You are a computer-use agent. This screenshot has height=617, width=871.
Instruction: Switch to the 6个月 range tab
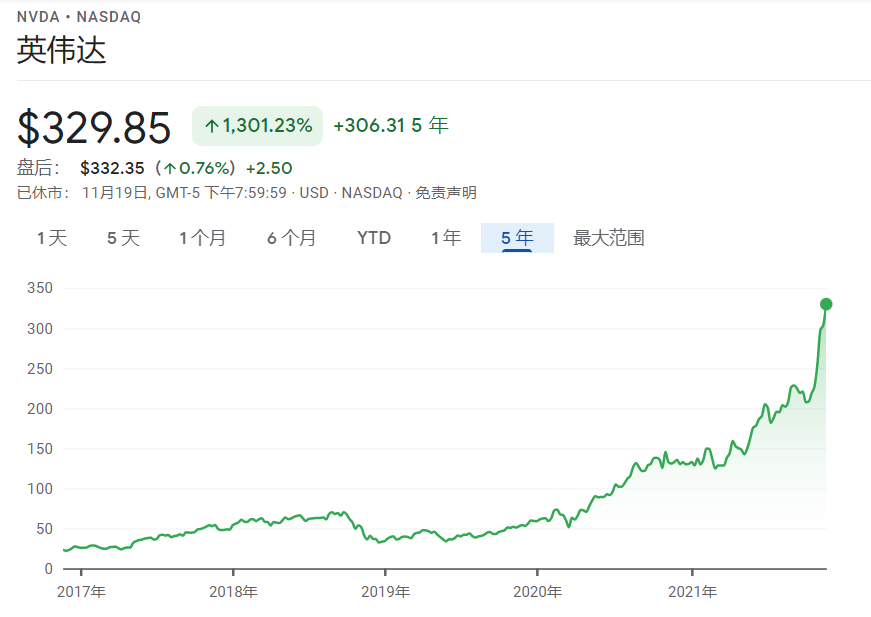pos(290,238)
